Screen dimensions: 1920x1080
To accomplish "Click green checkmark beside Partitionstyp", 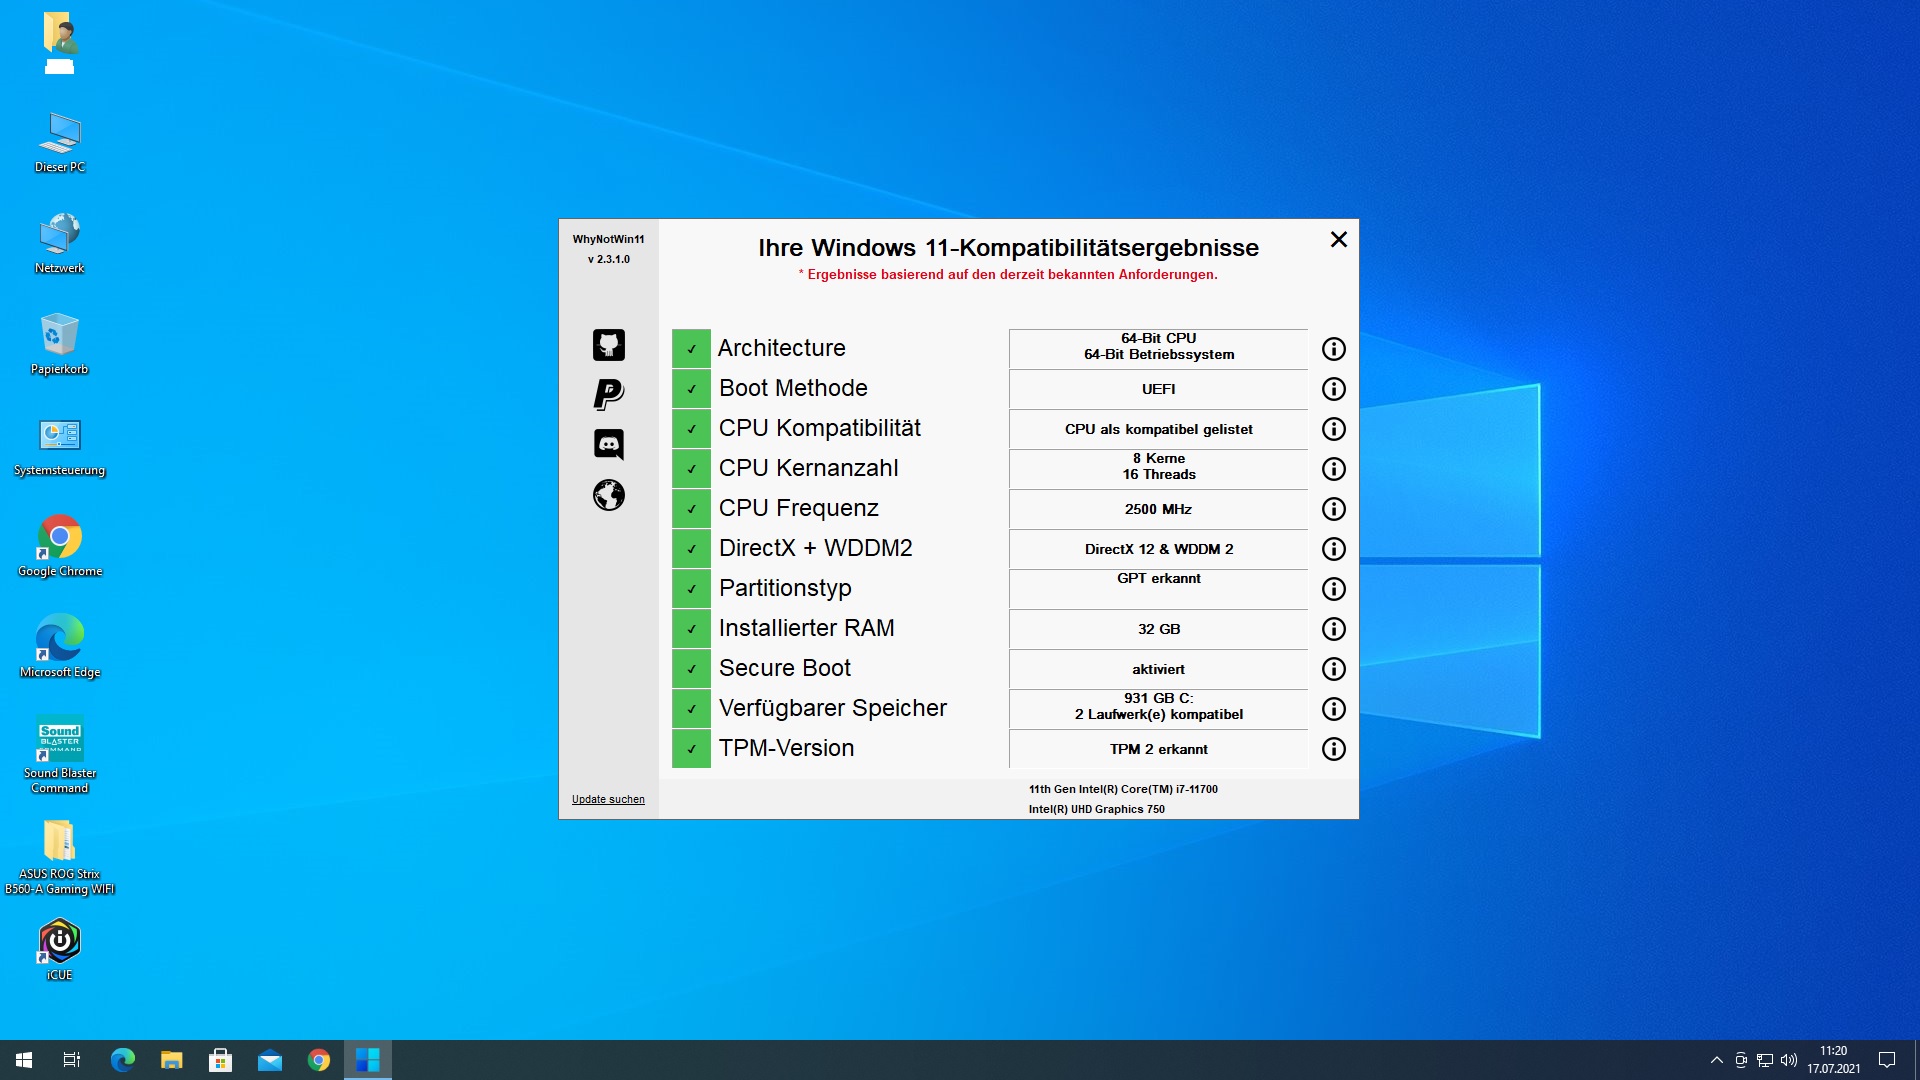I will click(x=691, y=589).
